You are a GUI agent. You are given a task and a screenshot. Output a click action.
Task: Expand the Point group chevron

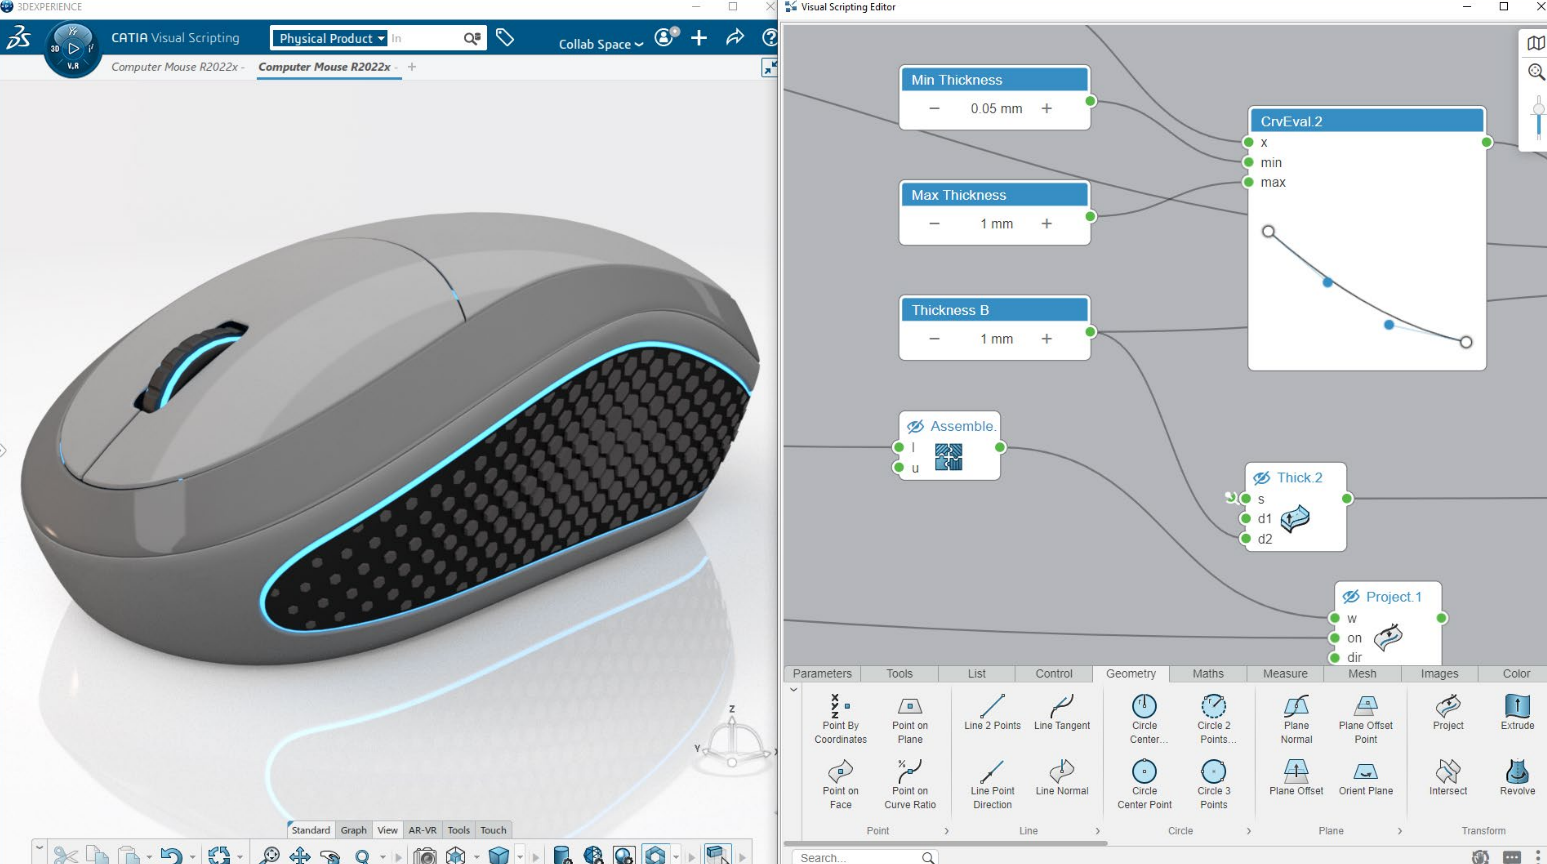(946, 831)
